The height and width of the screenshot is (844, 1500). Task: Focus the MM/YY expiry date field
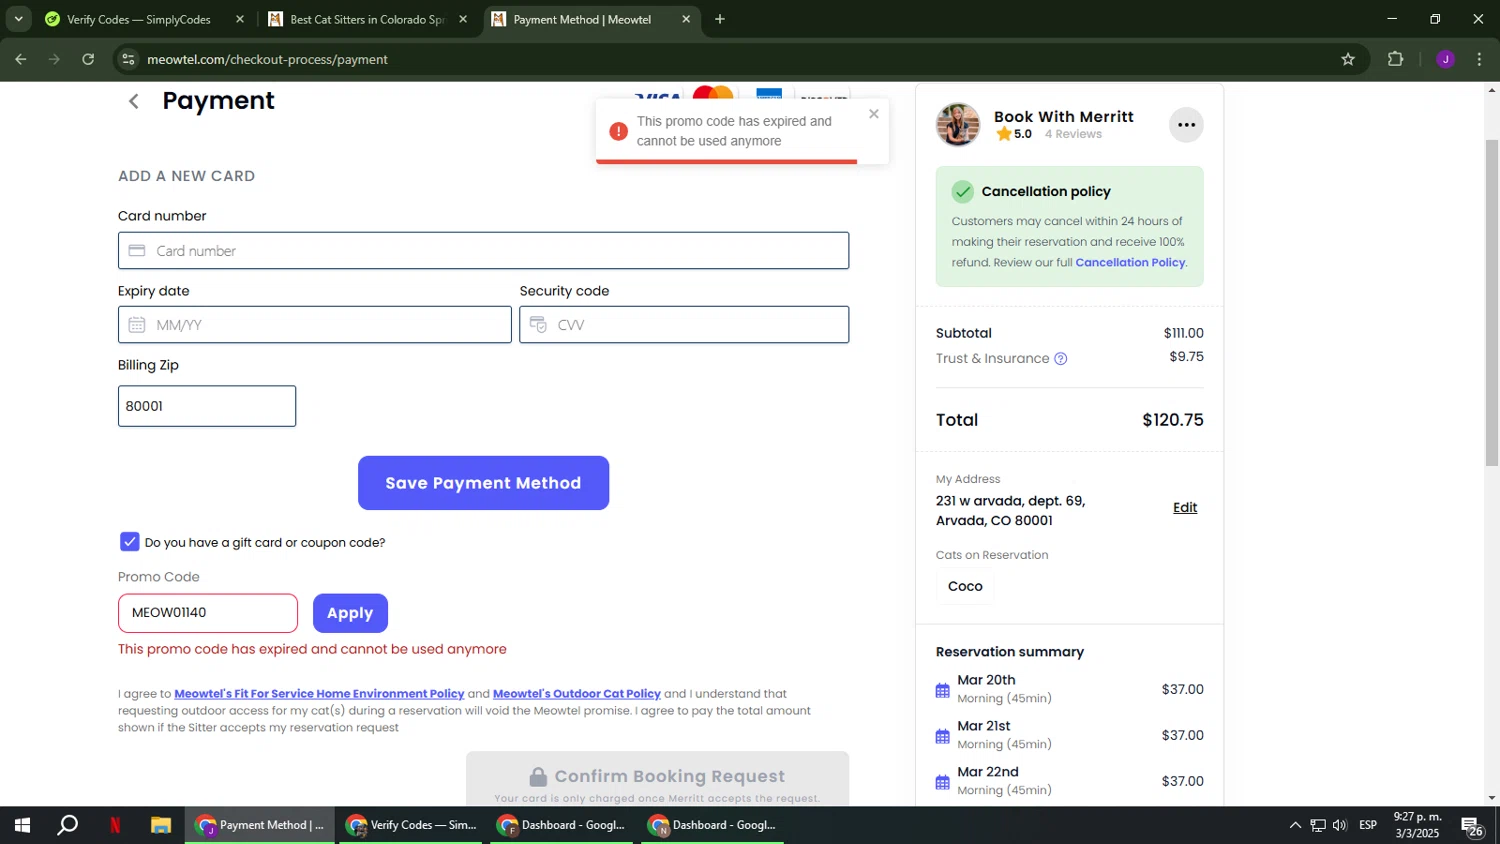pyautogui.click(x=315, y=325)
